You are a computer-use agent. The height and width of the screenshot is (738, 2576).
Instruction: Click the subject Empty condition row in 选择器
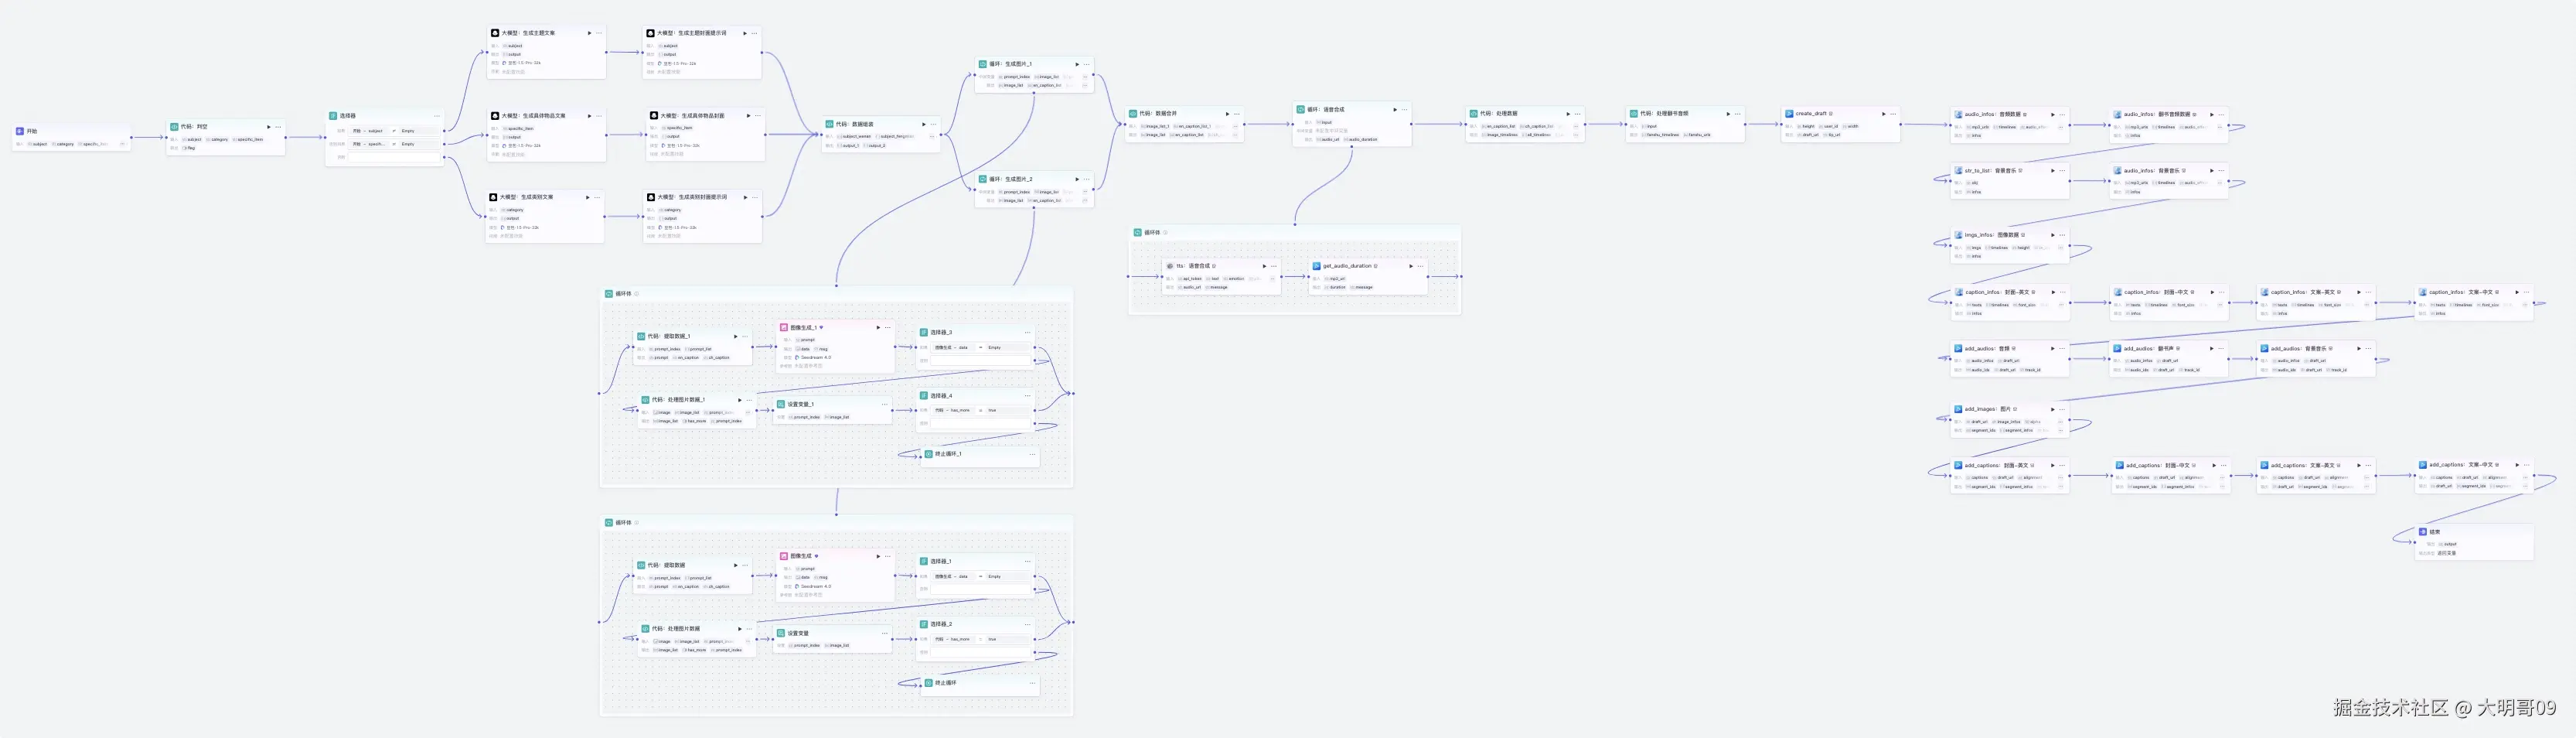(395, 131)
